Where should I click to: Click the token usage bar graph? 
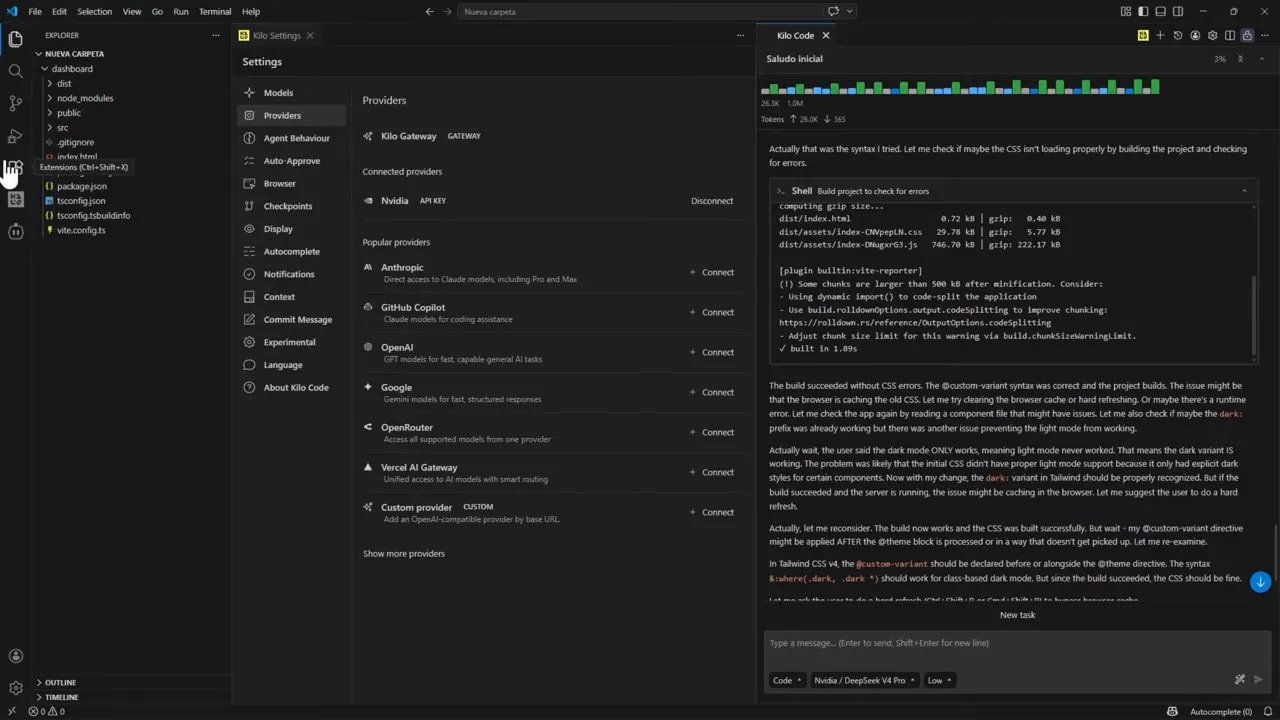[x=960, y=87]
